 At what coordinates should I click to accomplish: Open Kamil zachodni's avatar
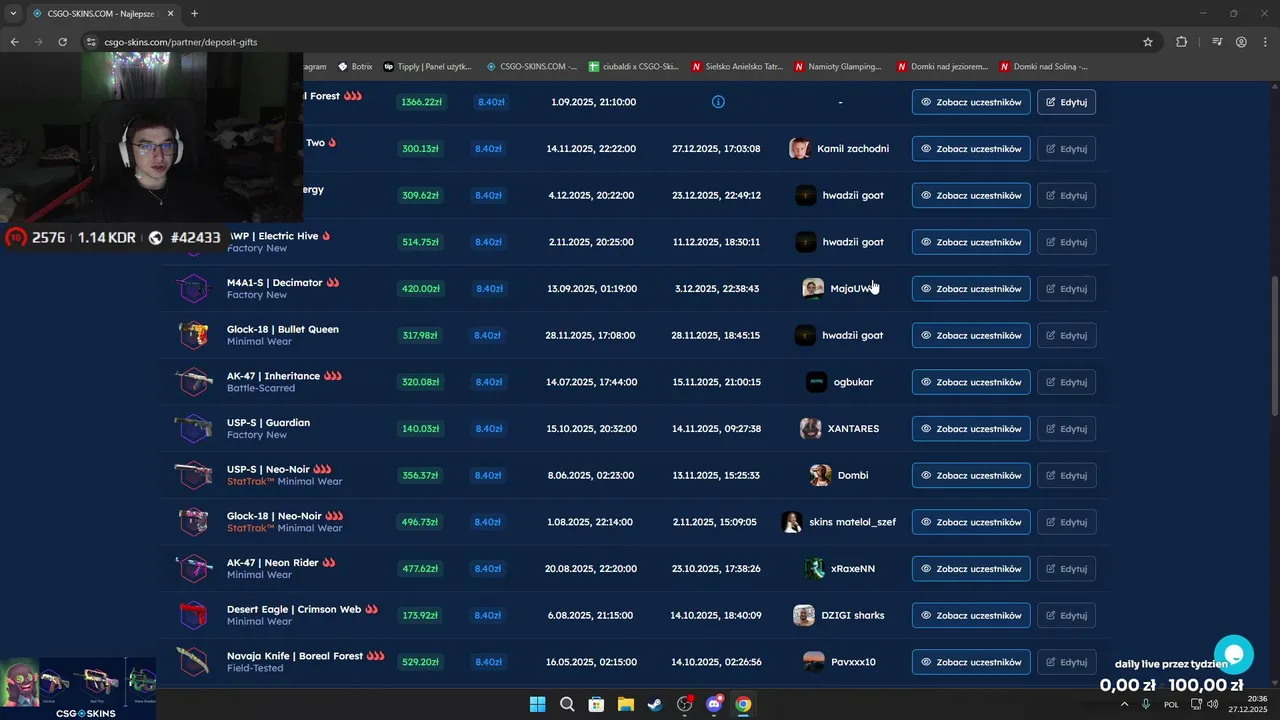(799, 149)
